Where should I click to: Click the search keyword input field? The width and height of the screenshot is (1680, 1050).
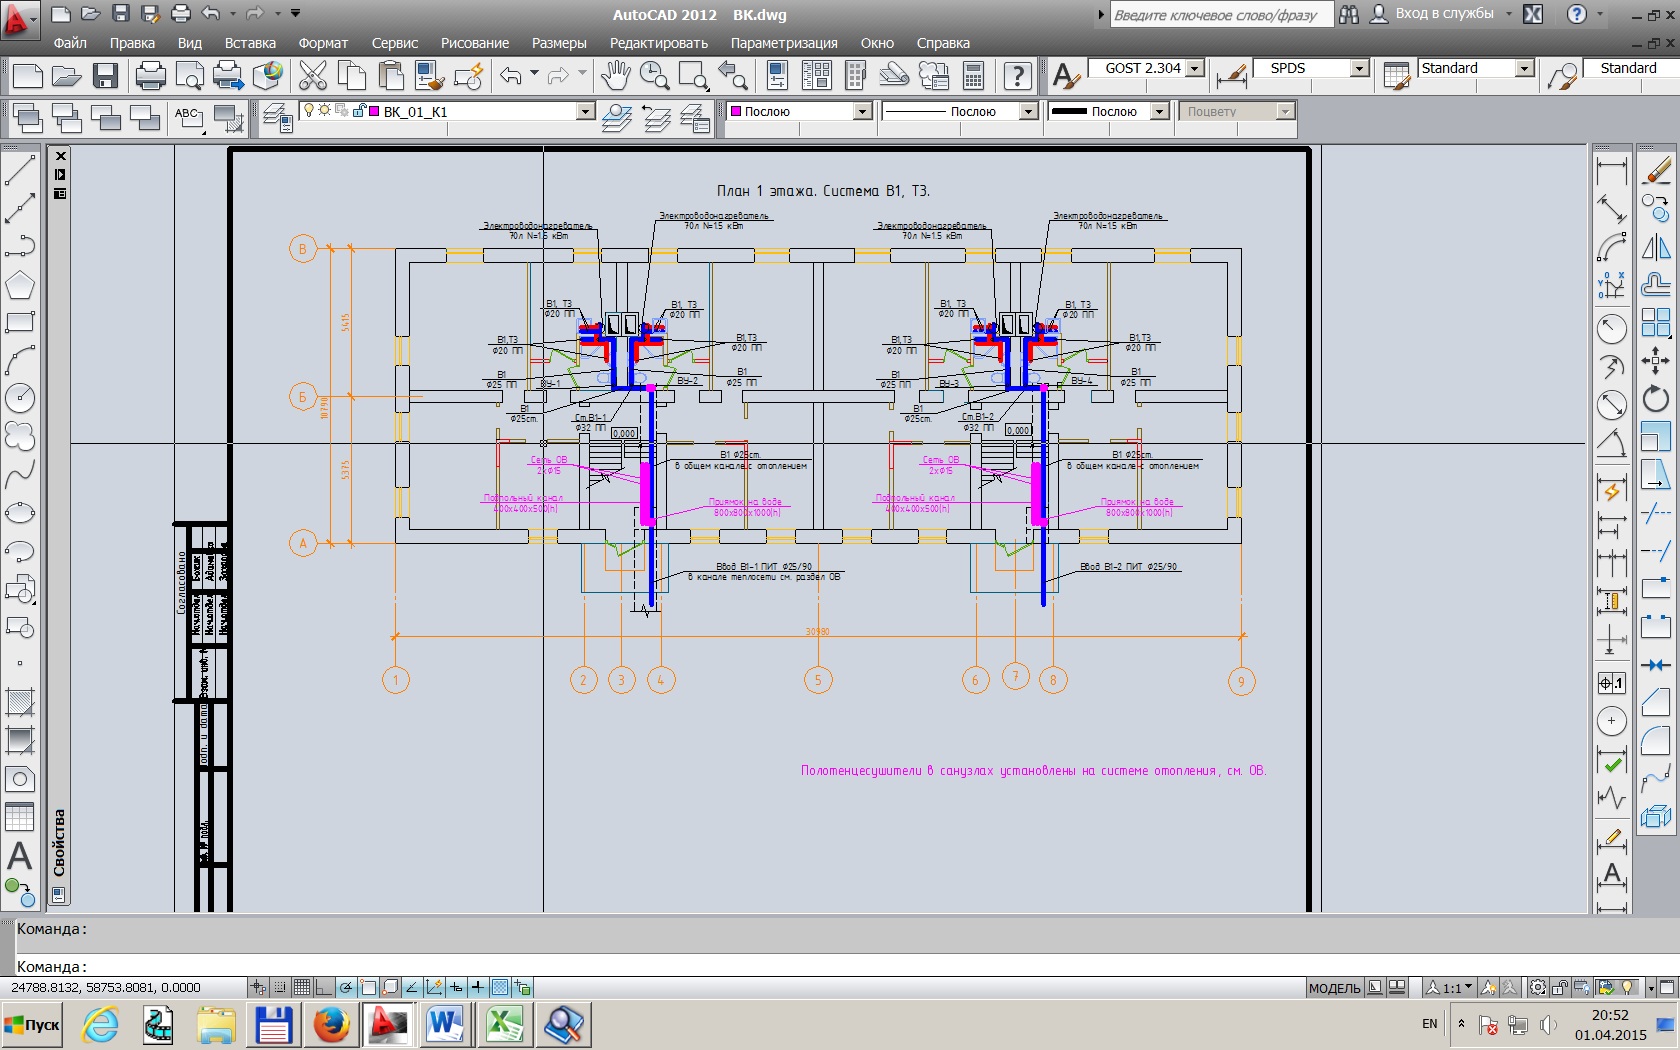(1221, 15)
